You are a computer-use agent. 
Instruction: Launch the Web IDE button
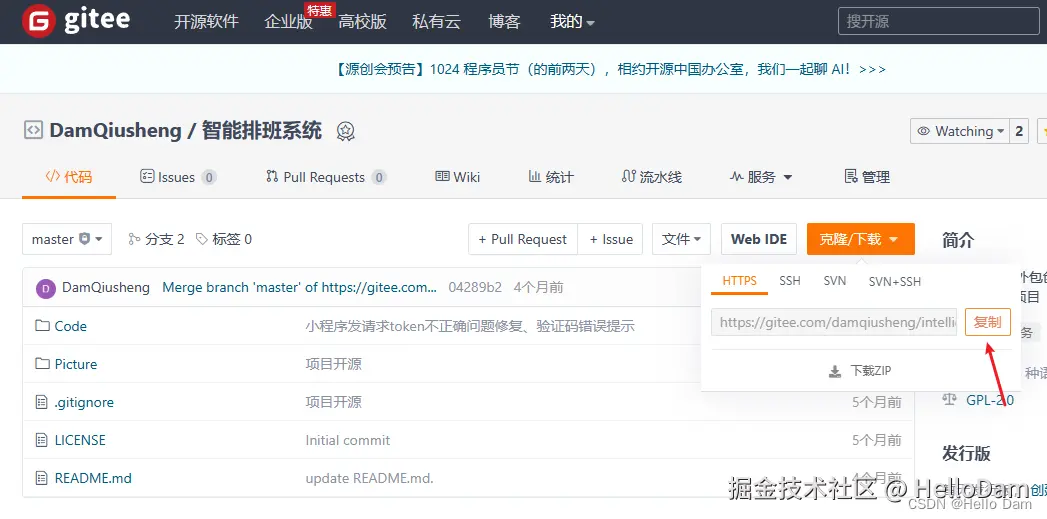(759, 239)
